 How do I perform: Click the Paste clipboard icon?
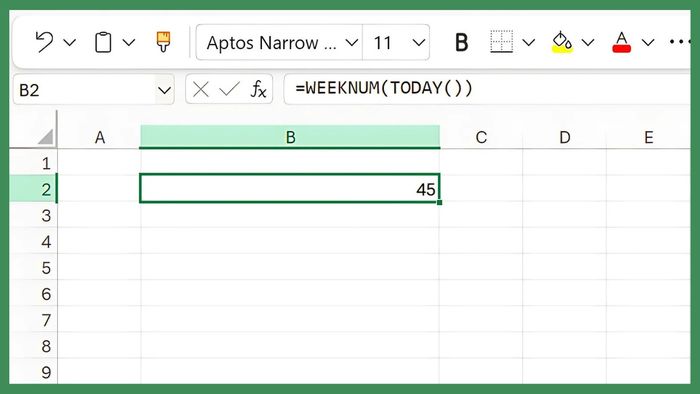103,42
